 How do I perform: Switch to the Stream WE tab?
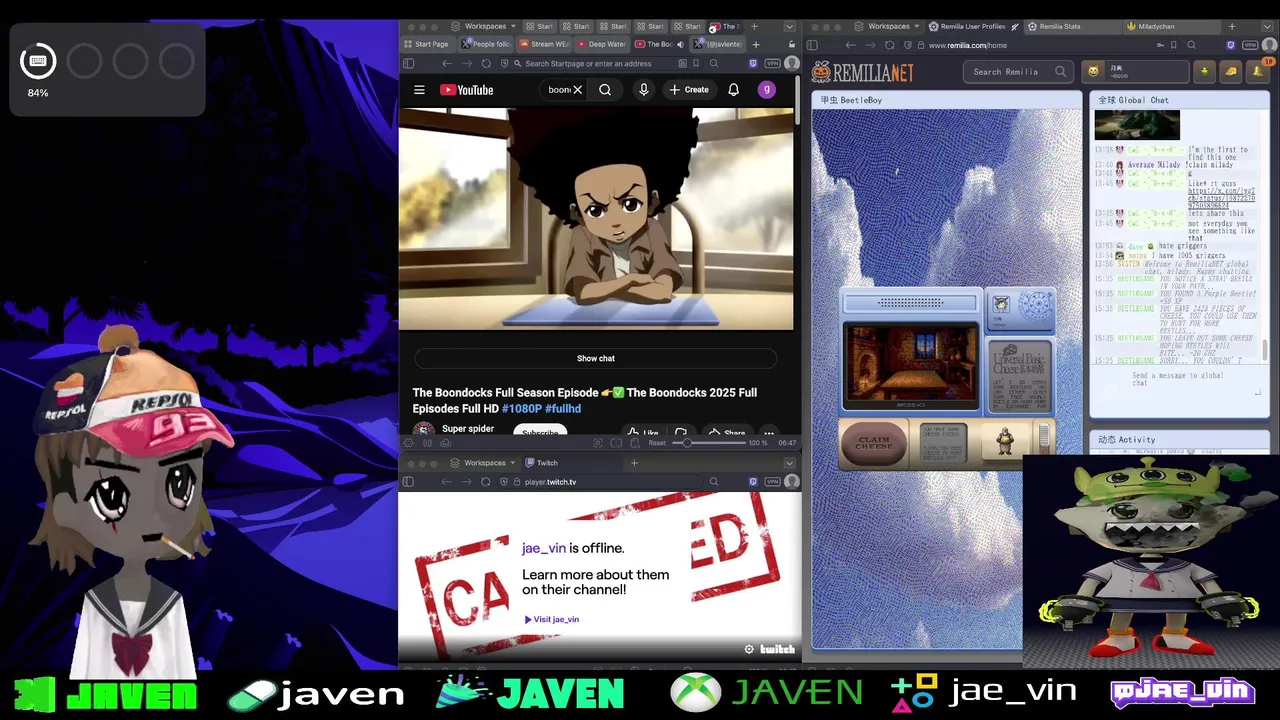pyautogui.click(x=544, y=44)
